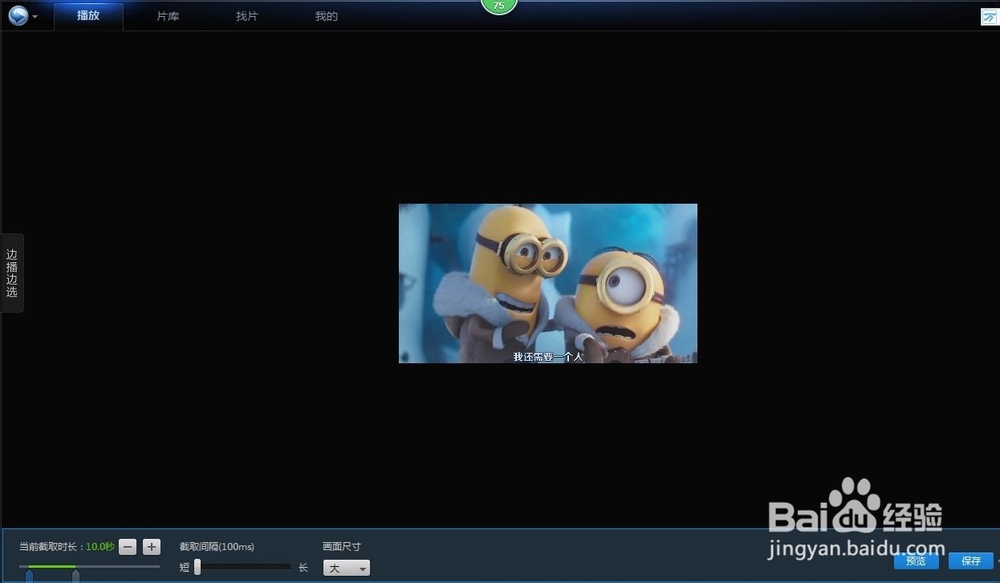This screenshot has height=583, width=1000.
Task: Open the Baofeng player logo menu
Action: click(18, 15)
